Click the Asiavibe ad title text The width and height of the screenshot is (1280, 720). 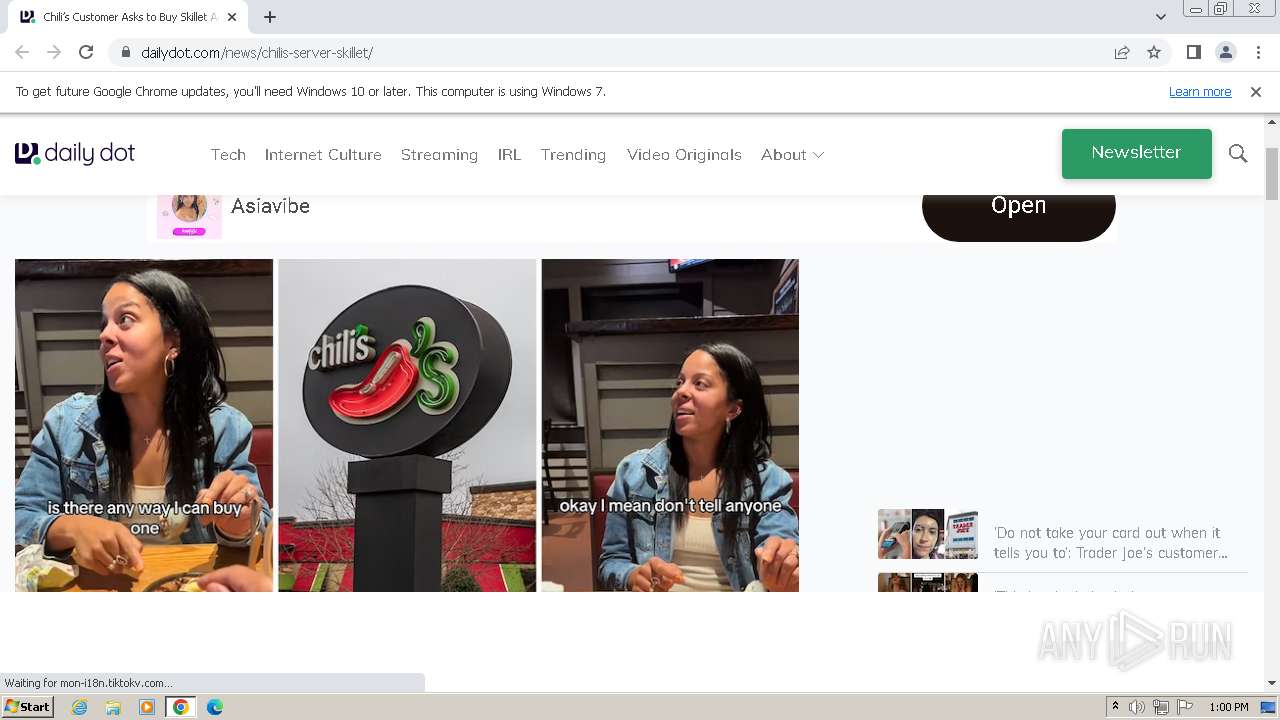click(x=270, y=206)
